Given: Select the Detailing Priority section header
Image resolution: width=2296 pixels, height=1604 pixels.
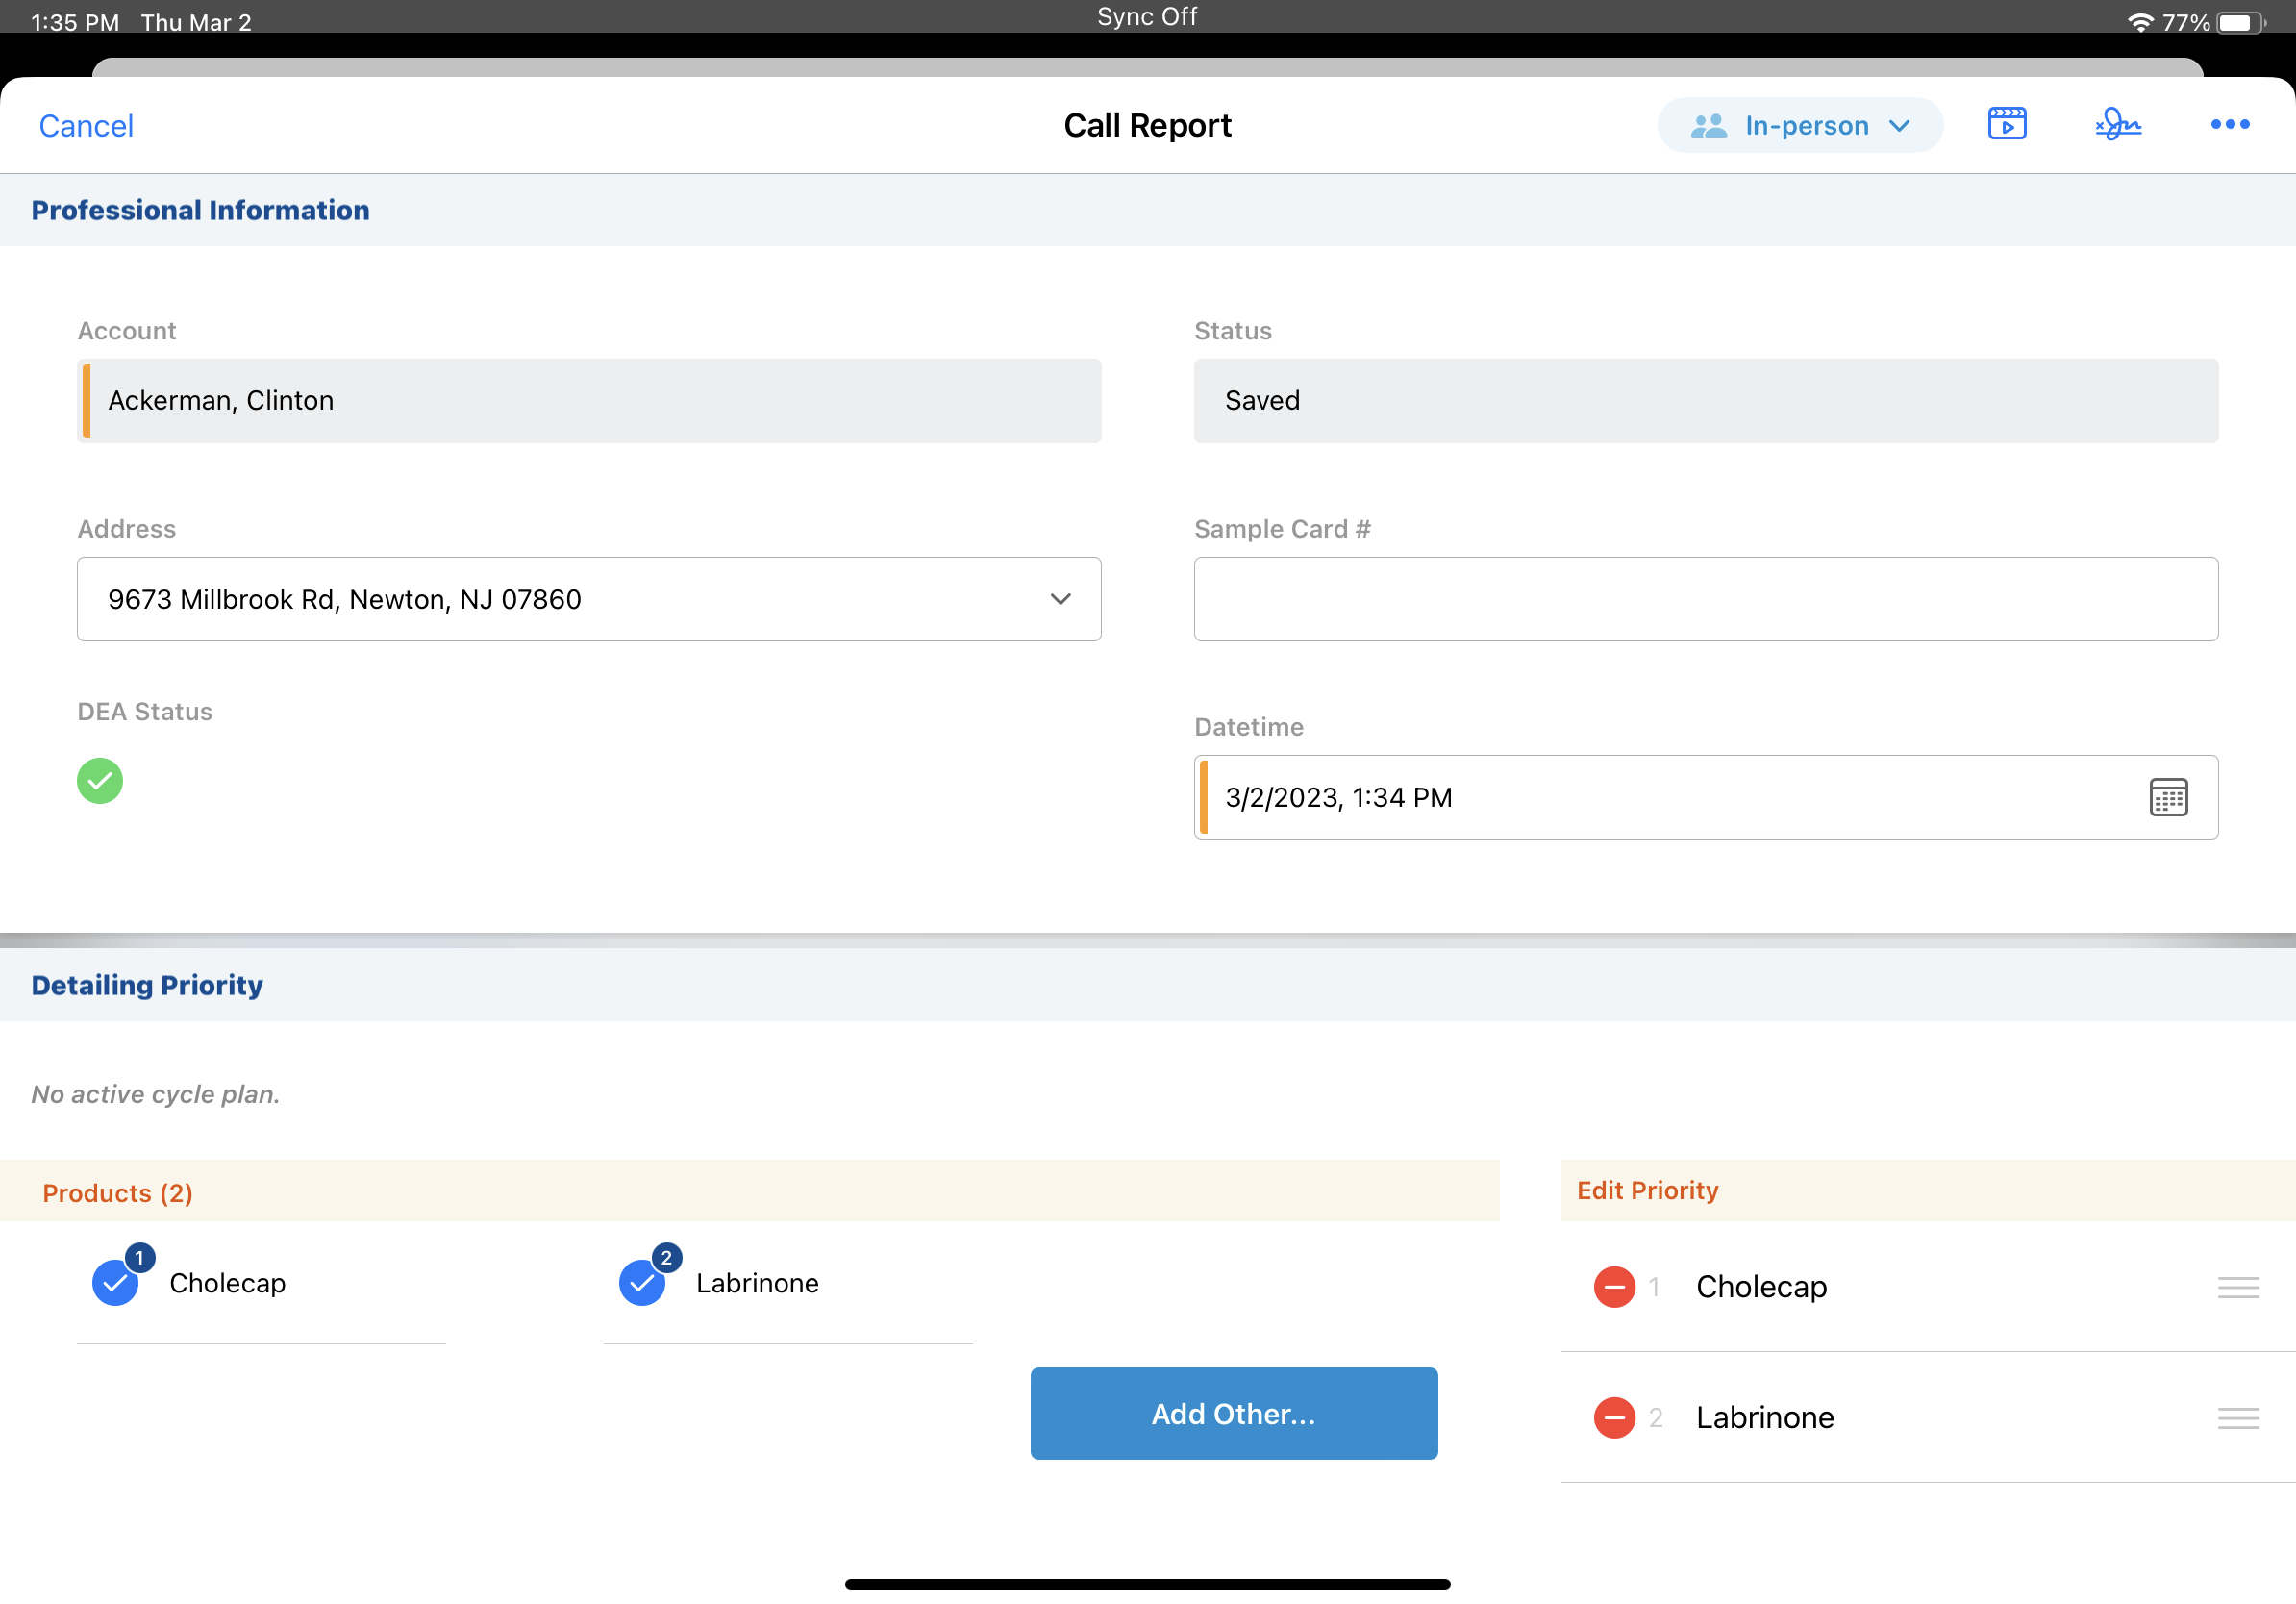Looking at the screenshot, I should 147,985.
